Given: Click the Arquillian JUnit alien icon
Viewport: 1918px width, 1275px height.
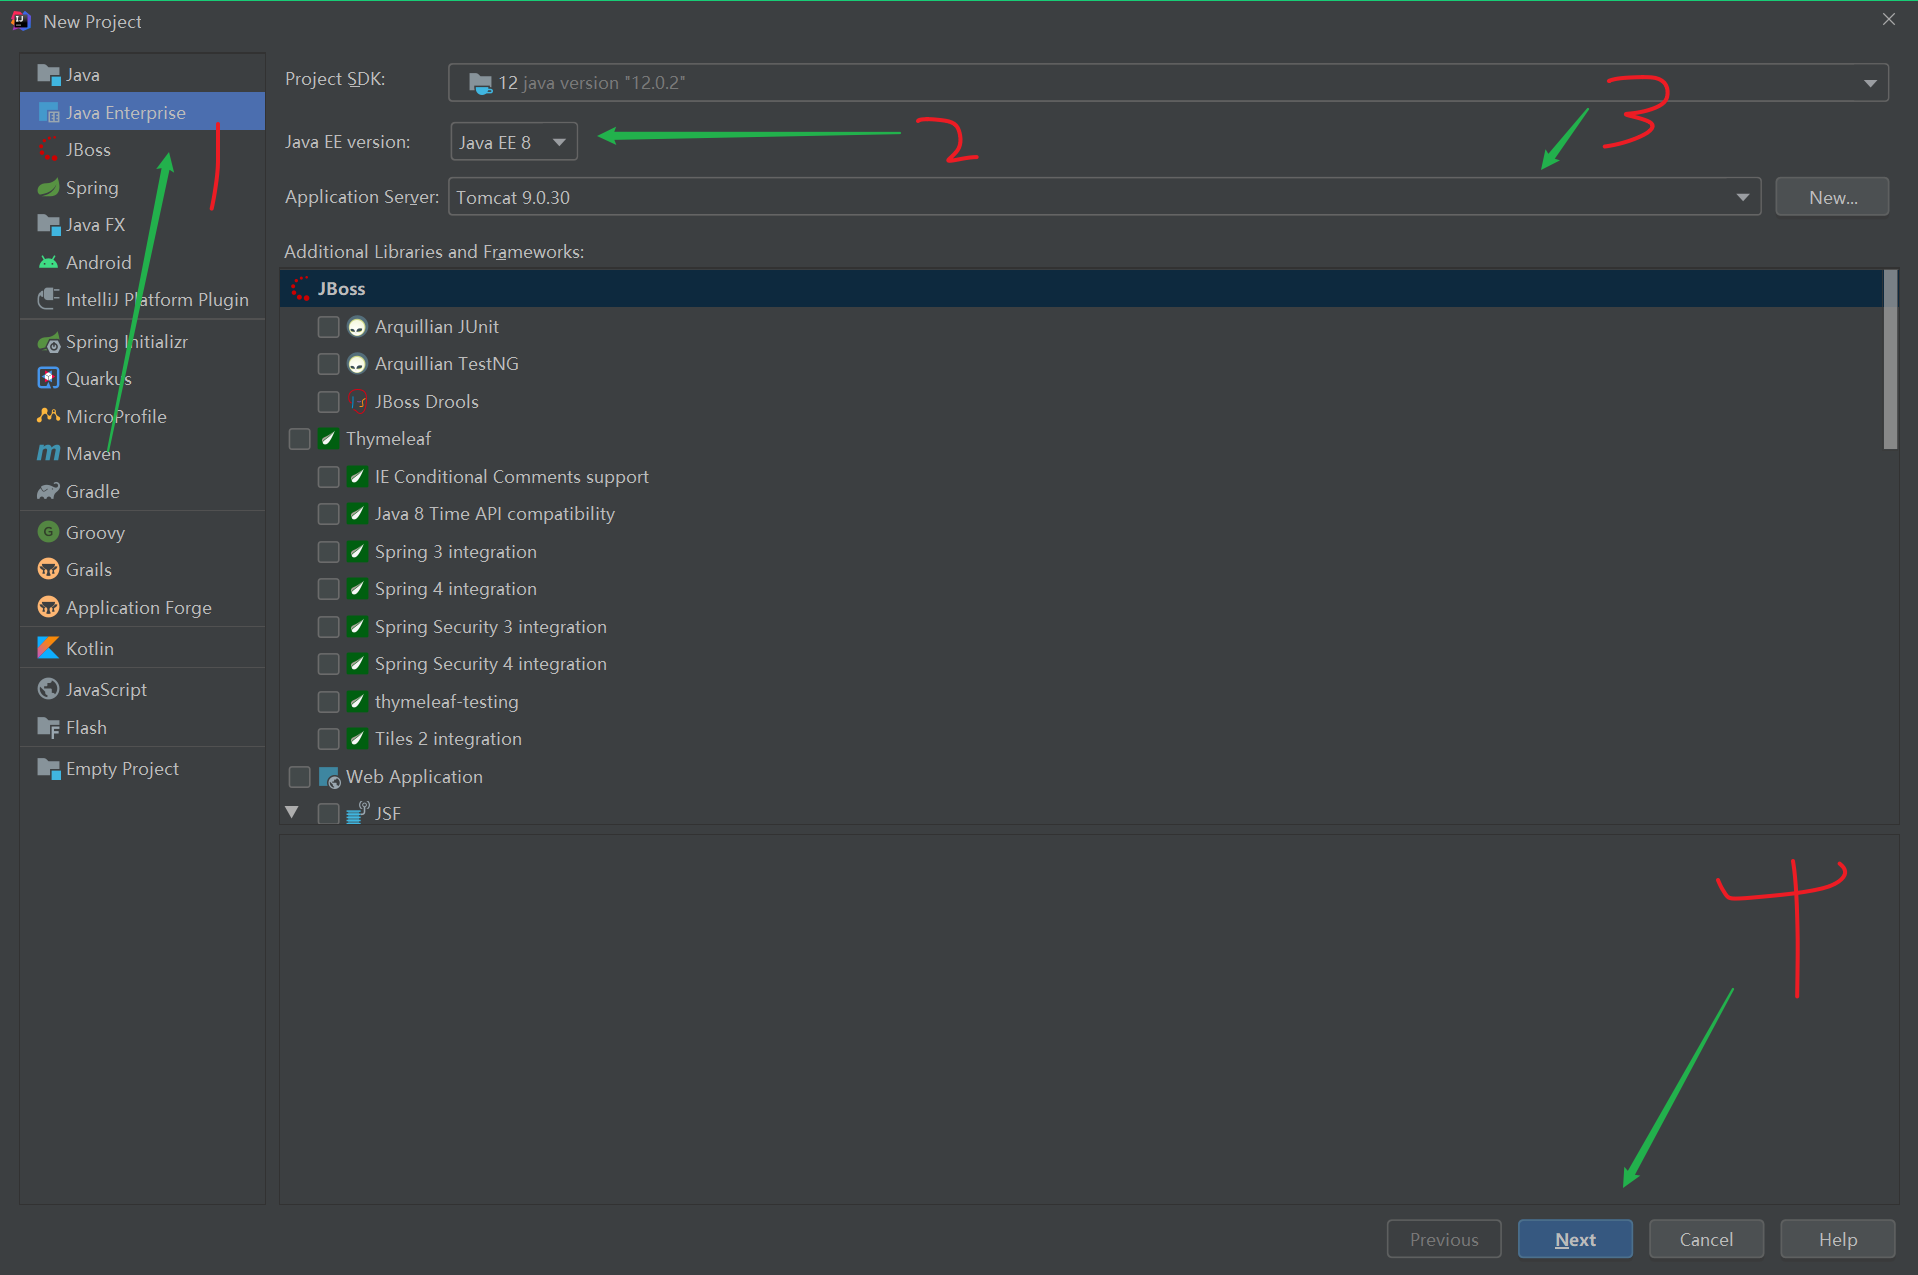Looking at the screenshot, I should tap(357, 327).
